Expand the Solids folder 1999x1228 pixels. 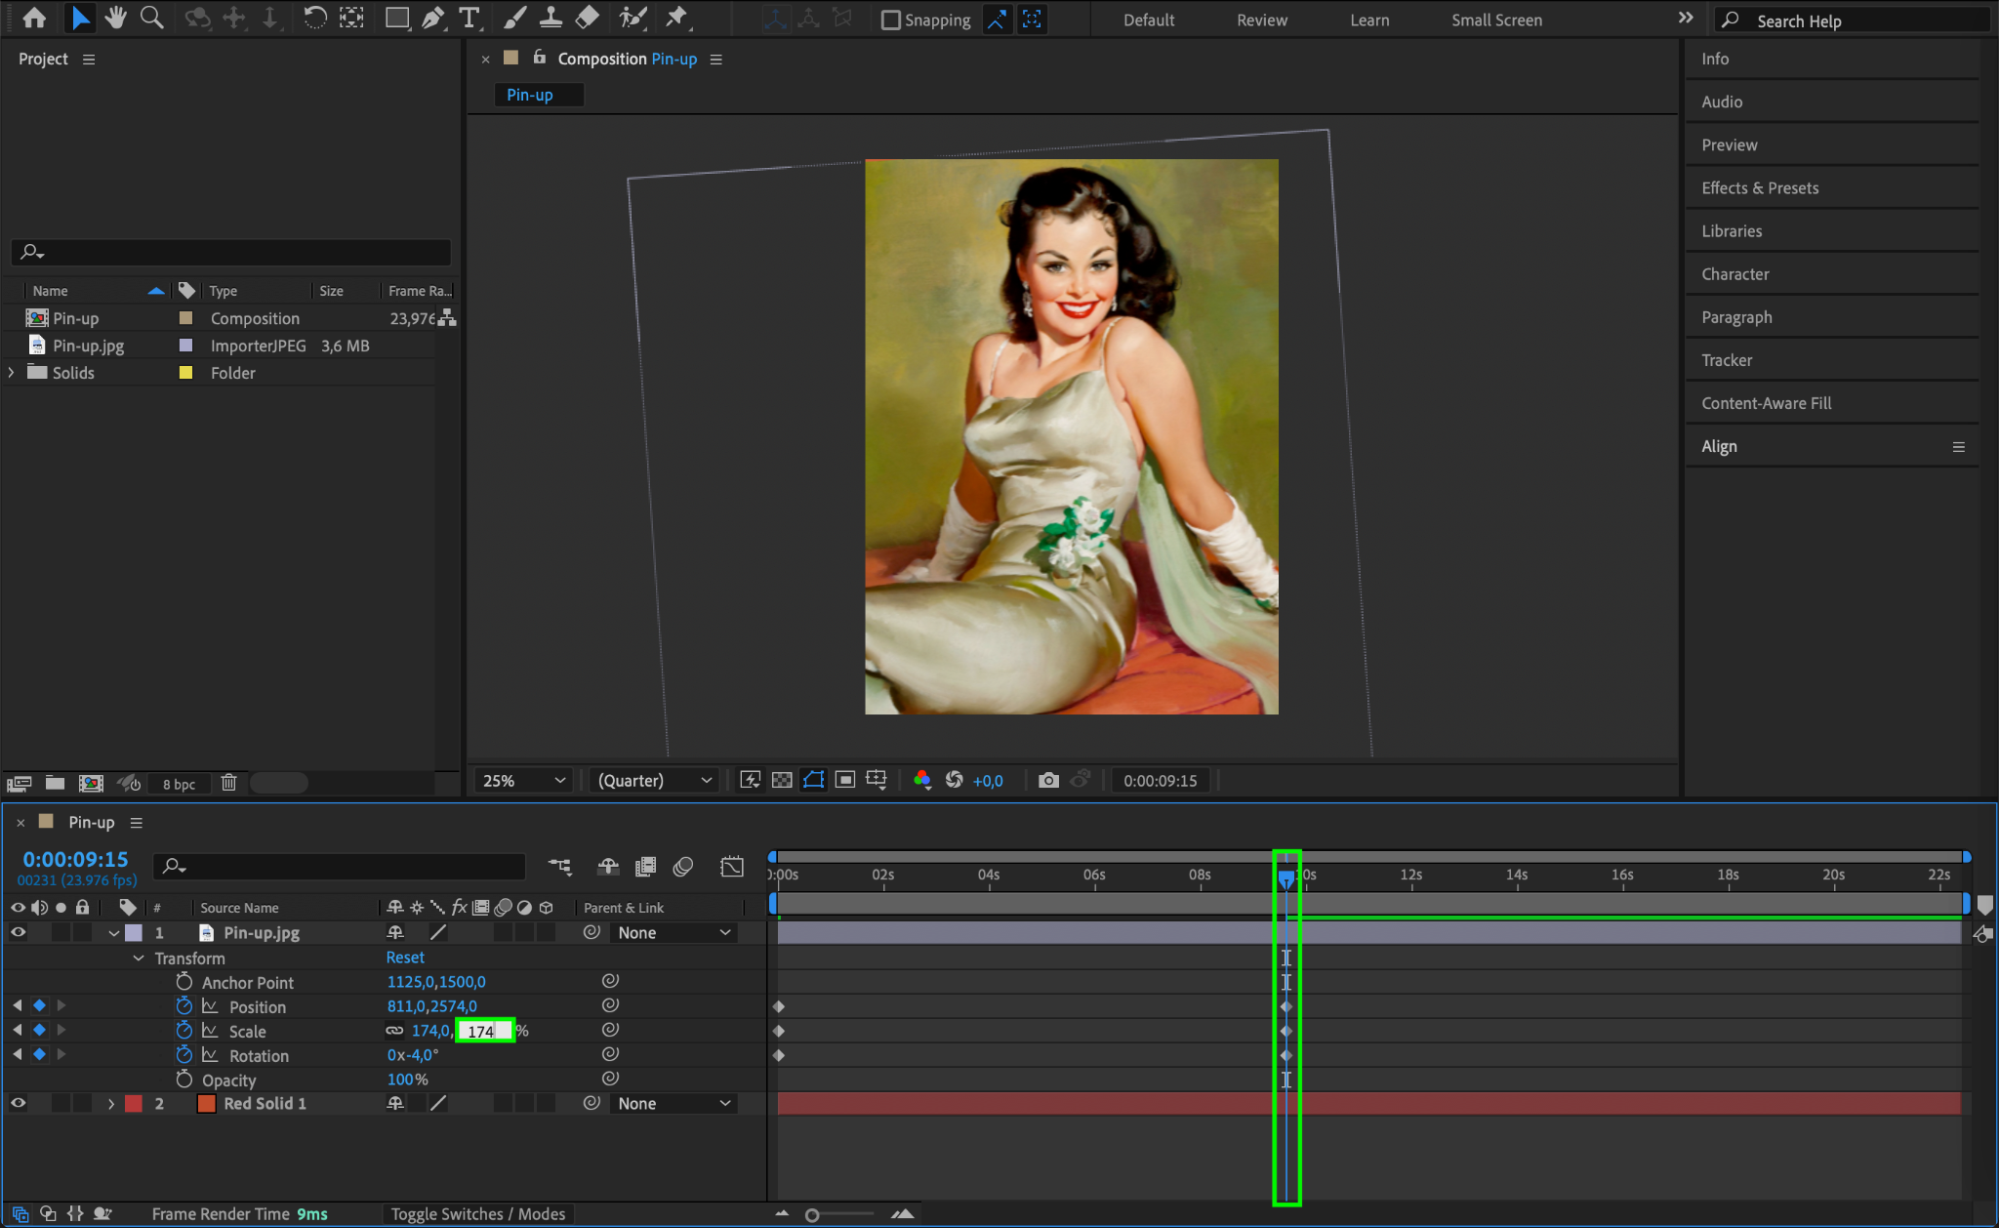coord(11,372)
